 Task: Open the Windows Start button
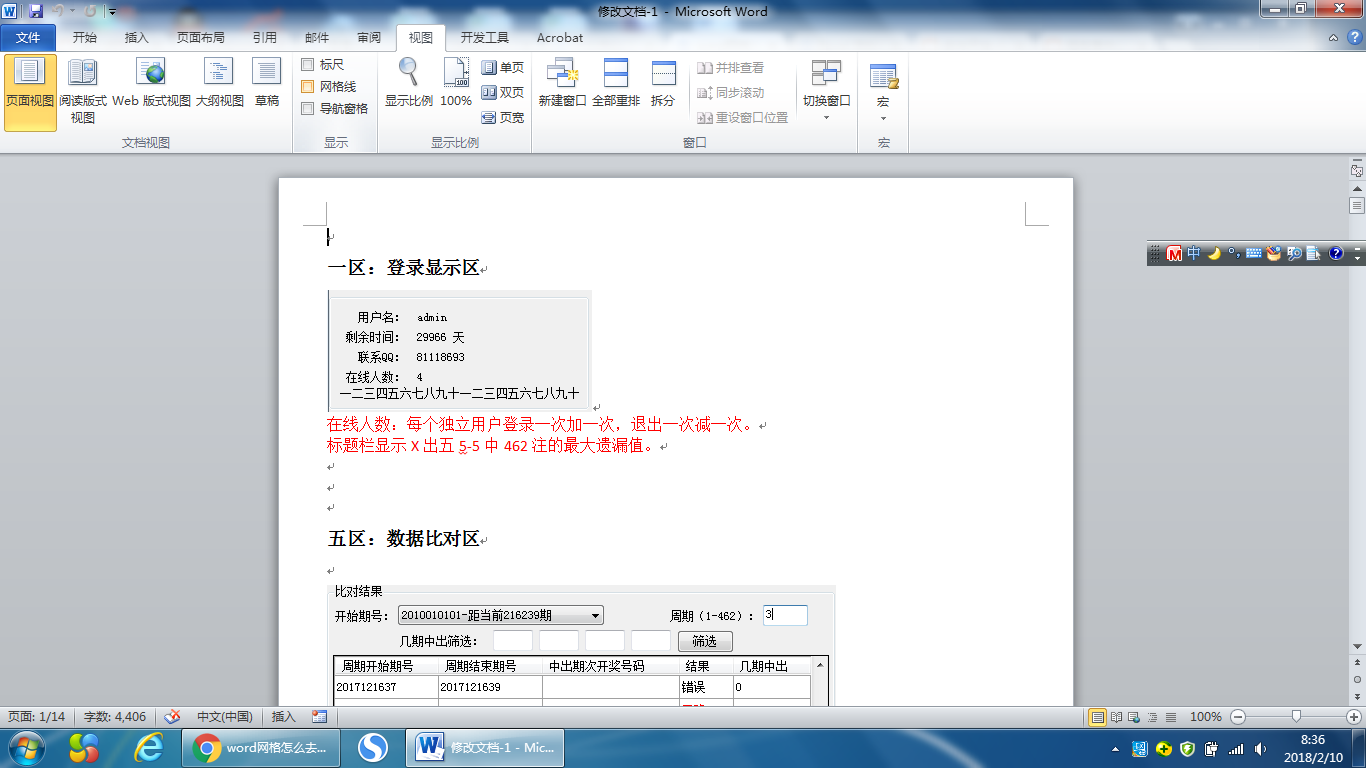26,747
